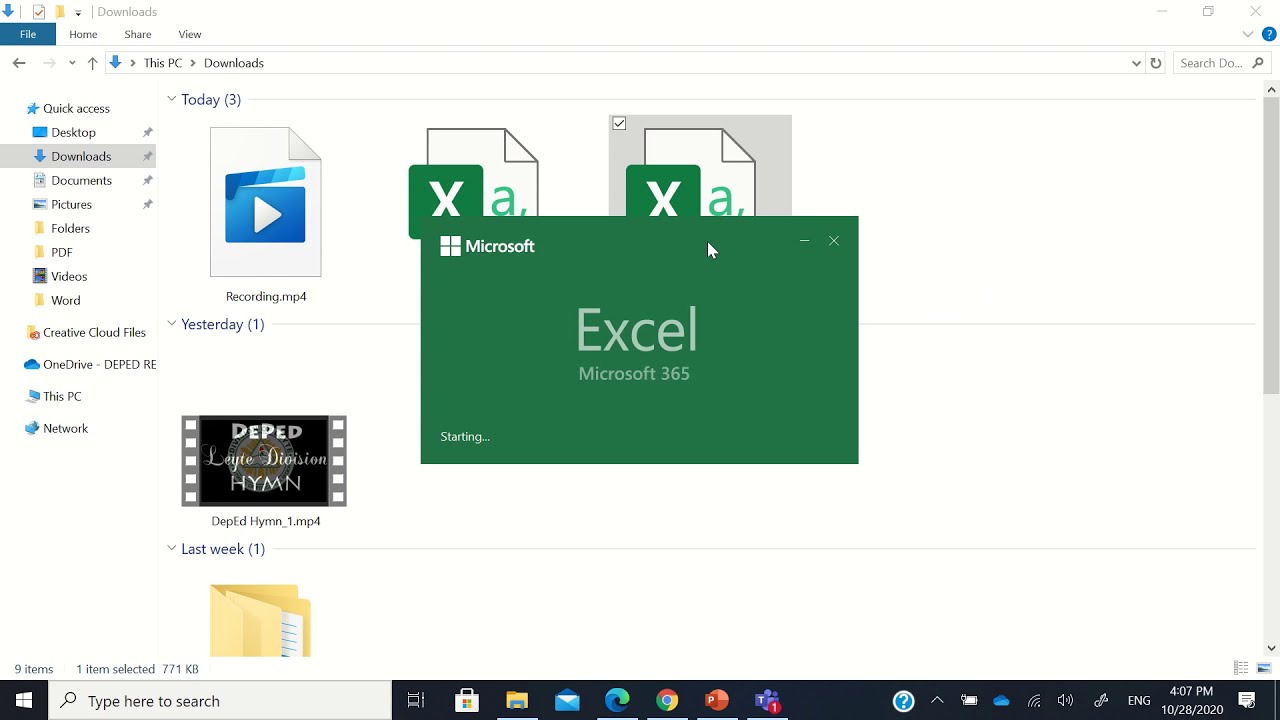
Task: Collapse the Today (3) group
Action: (172, 99)
